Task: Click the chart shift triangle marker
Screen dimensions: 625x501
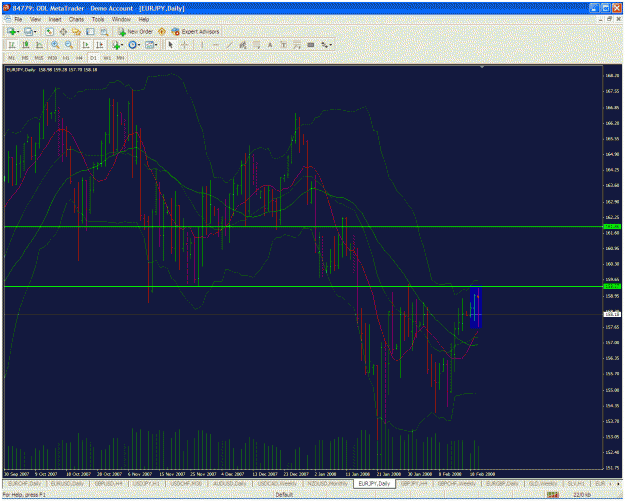Action: [482, 67]
